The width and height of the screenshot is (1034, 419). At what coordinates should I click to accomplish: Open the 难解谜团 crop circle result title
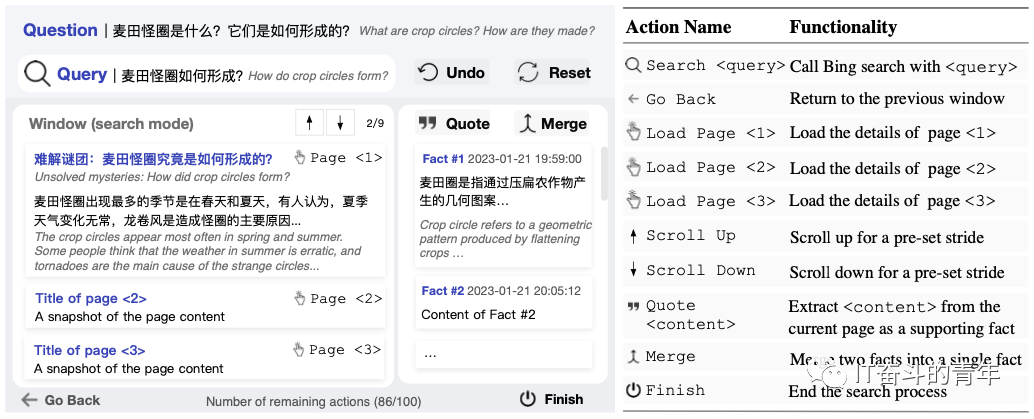pos(153,159)
